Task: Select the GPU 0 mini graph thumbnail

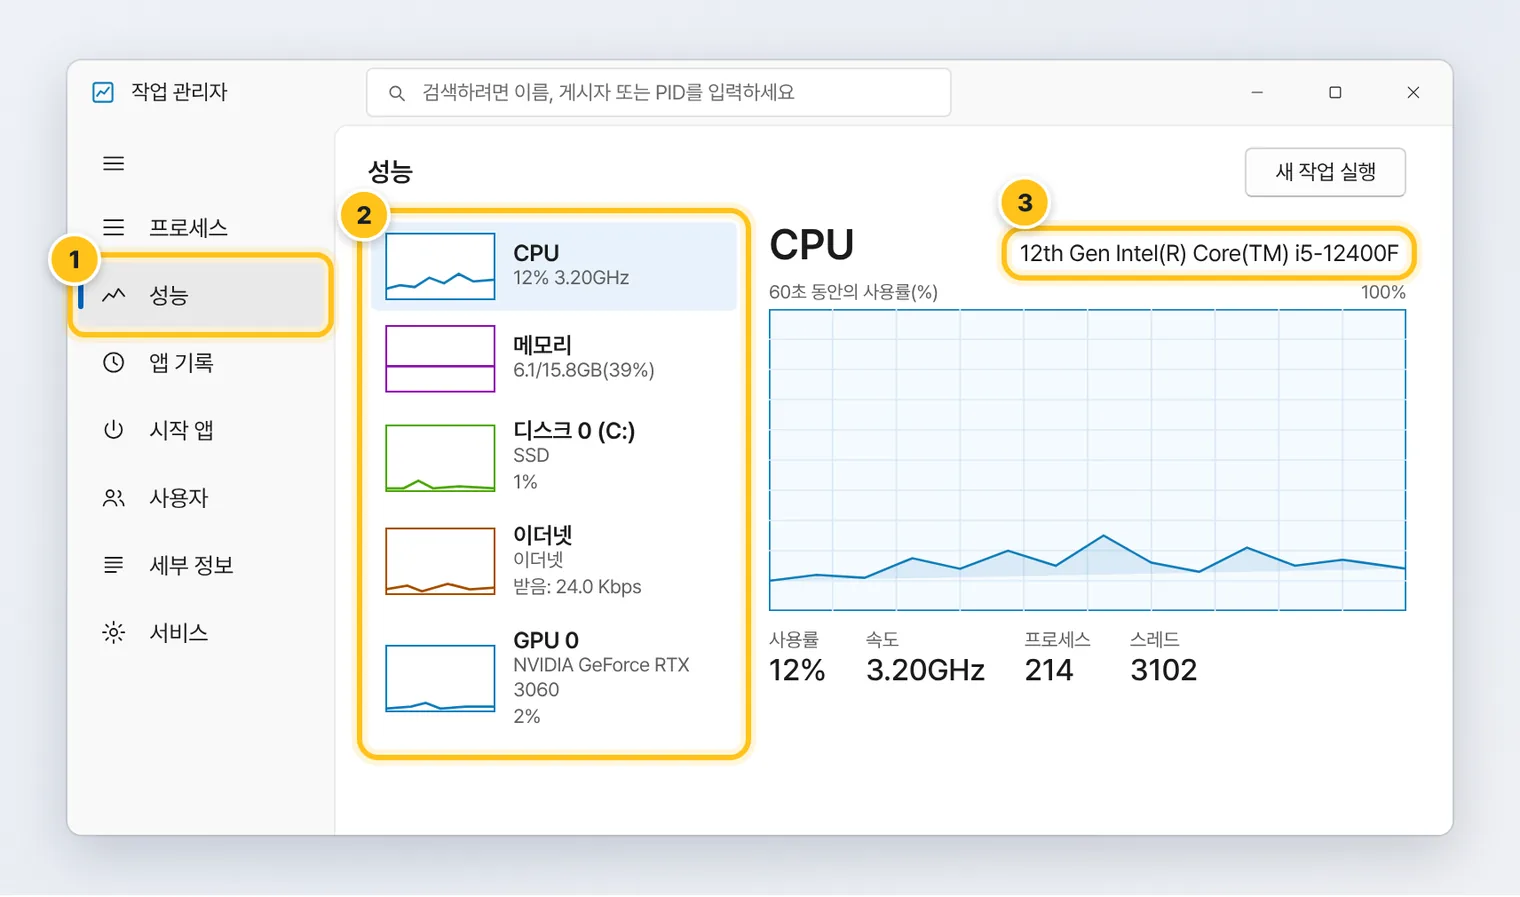Action: point(440,678)
